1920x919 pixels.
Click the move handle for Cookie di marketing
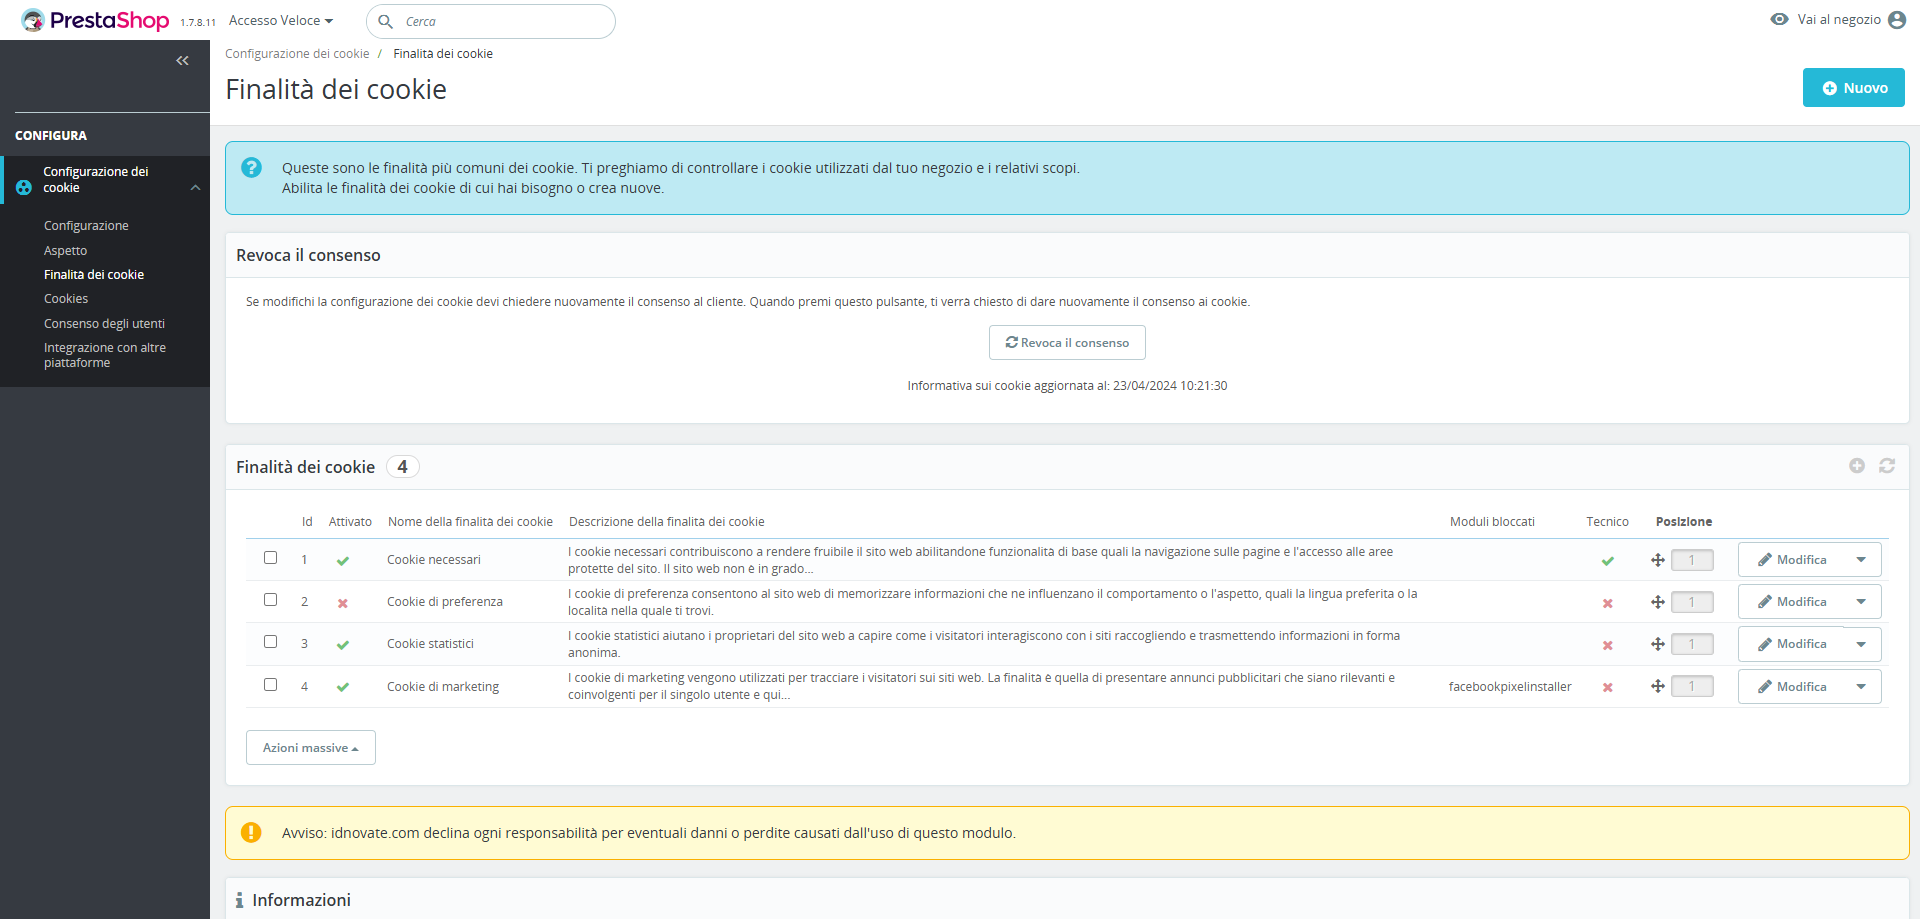[1658, 686]
